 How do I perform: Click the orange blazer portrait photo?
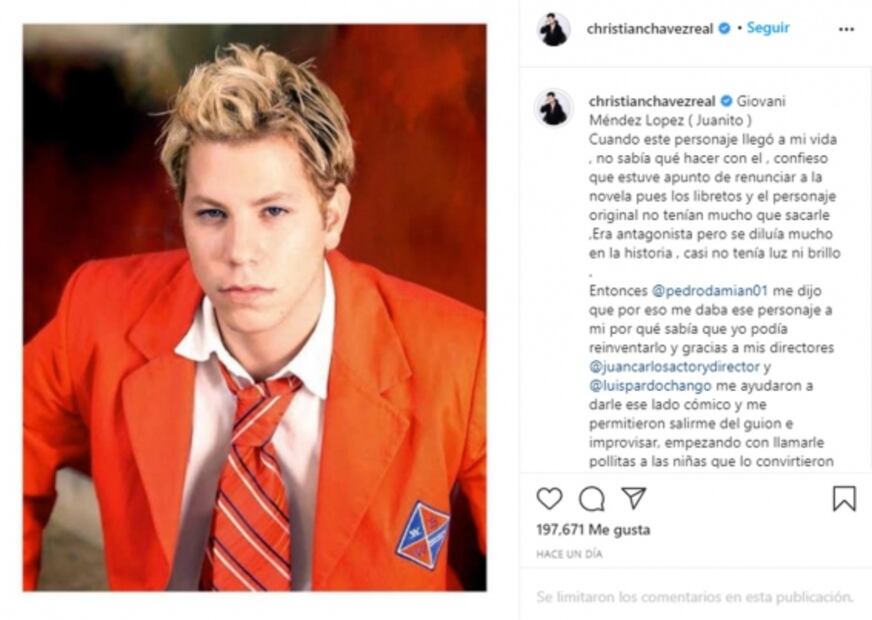[255, 307]
